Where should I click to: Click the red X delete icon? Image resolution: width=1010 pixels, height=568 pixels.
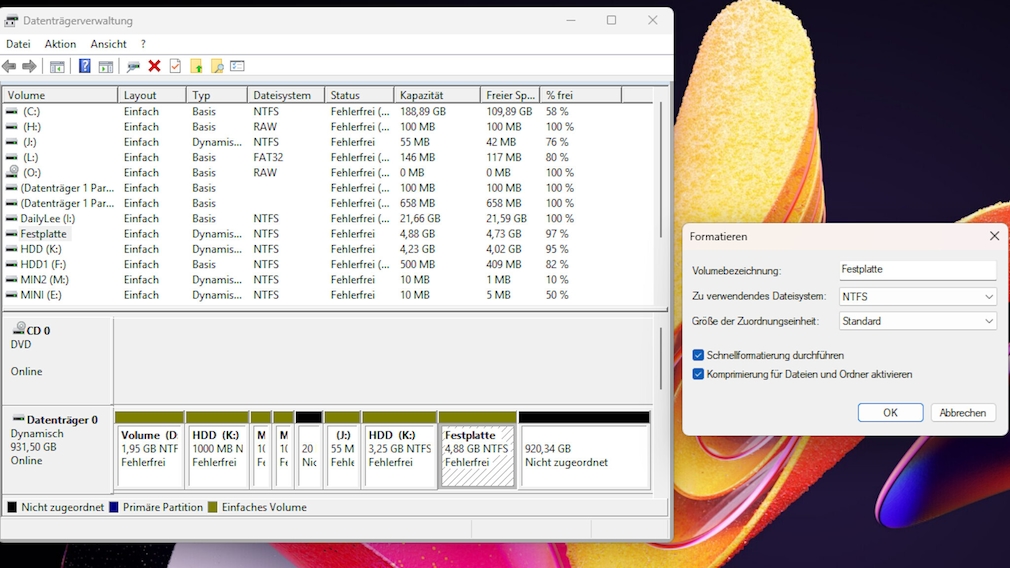pyautogui.click(x=154, y=66)
